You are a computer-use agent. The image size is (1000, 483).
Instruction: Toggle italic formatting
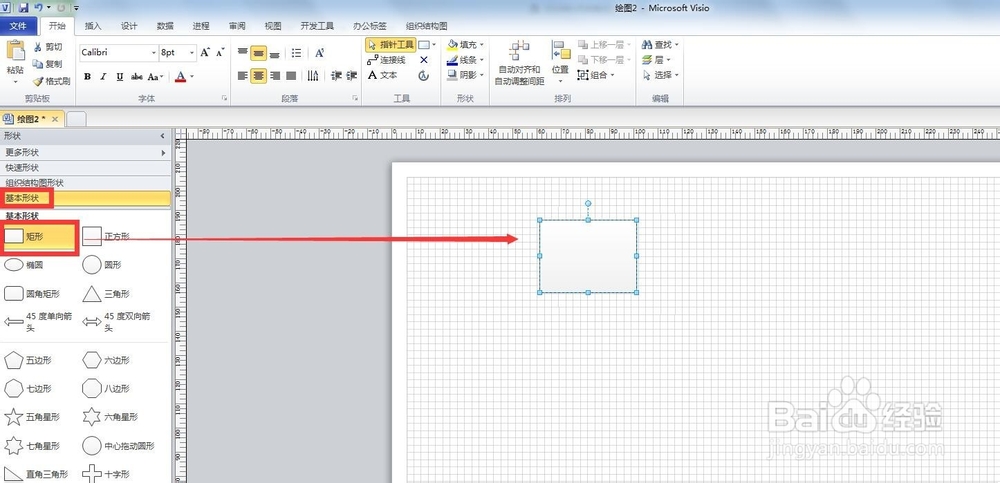(x=103, y=77)
